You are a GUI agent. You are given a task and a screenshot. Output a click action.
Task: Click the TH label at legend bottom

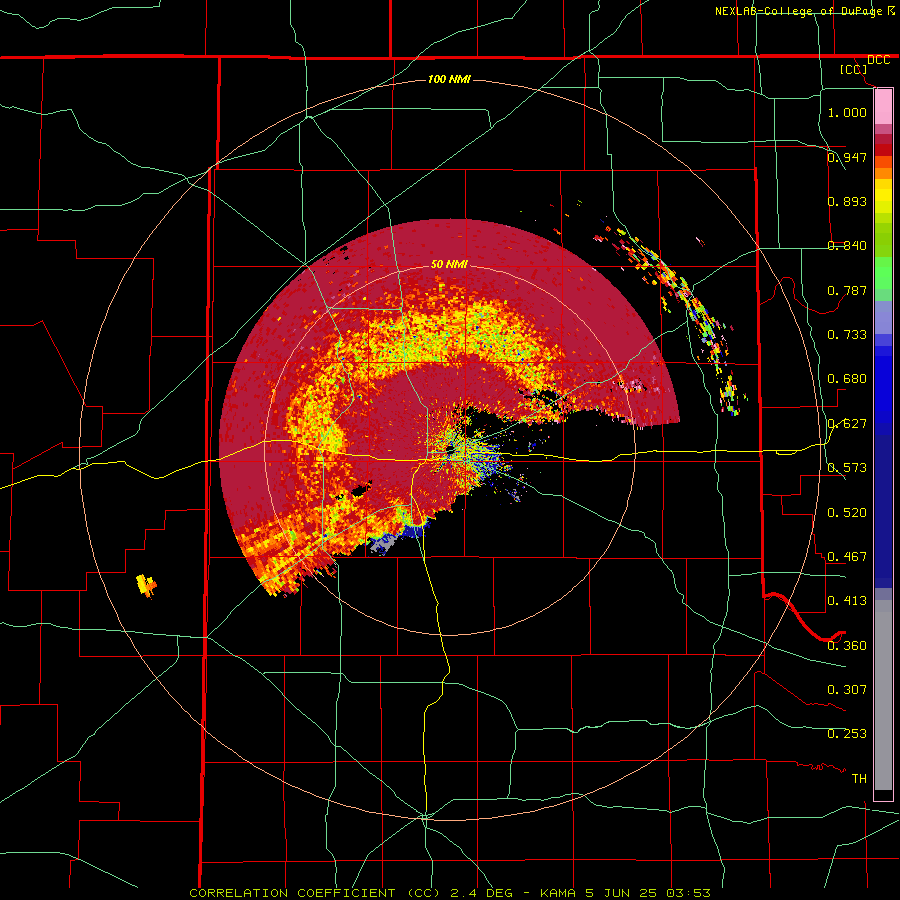coord(859,778)
